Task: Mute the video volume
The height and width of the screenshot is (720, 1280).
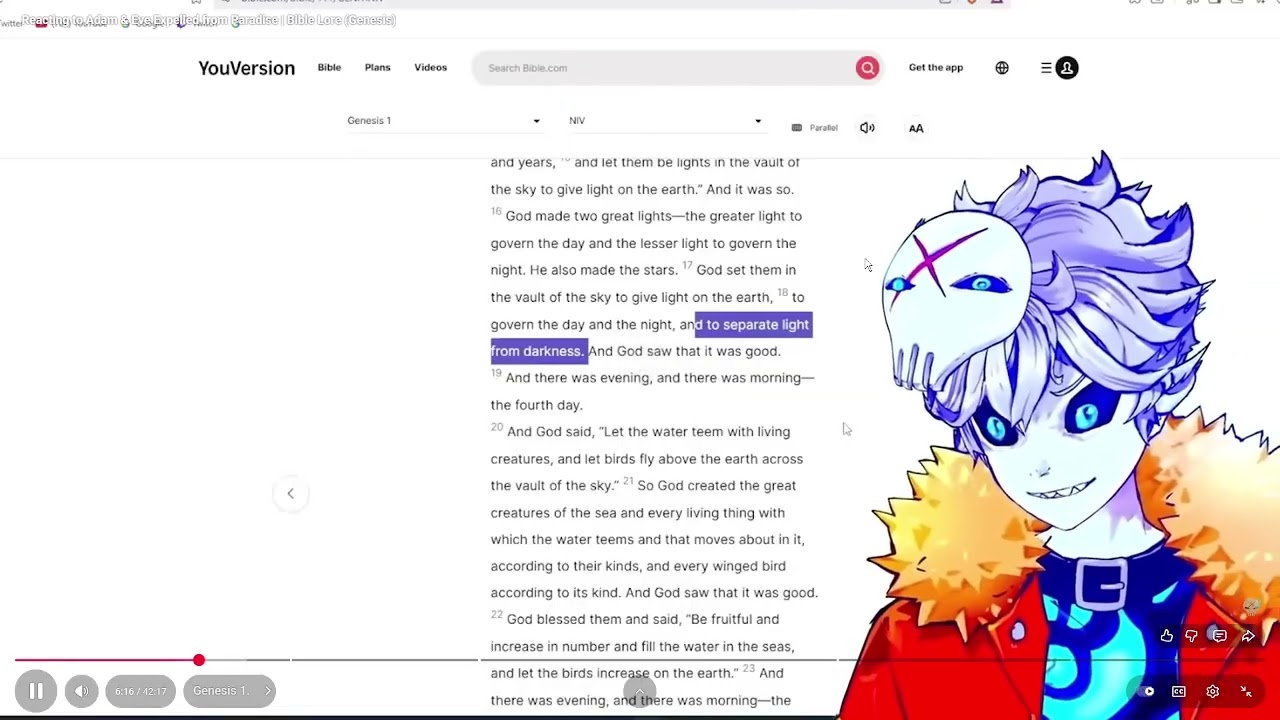Action: click(x=81, y=691)
